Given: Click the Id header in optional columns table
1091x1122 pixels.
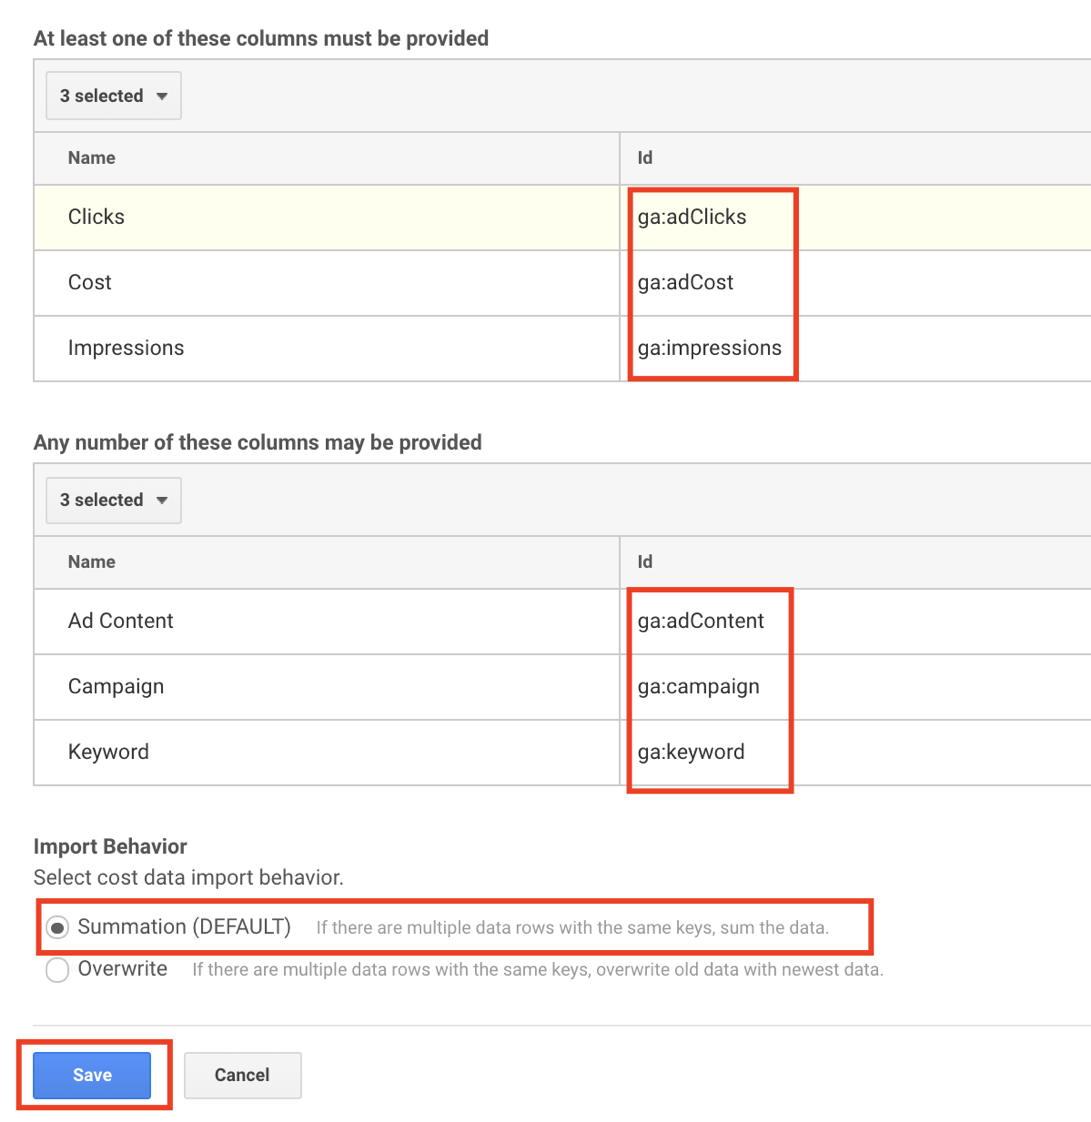Looking at the screenshot, I should pyautogui.click(x=645, y=562).
